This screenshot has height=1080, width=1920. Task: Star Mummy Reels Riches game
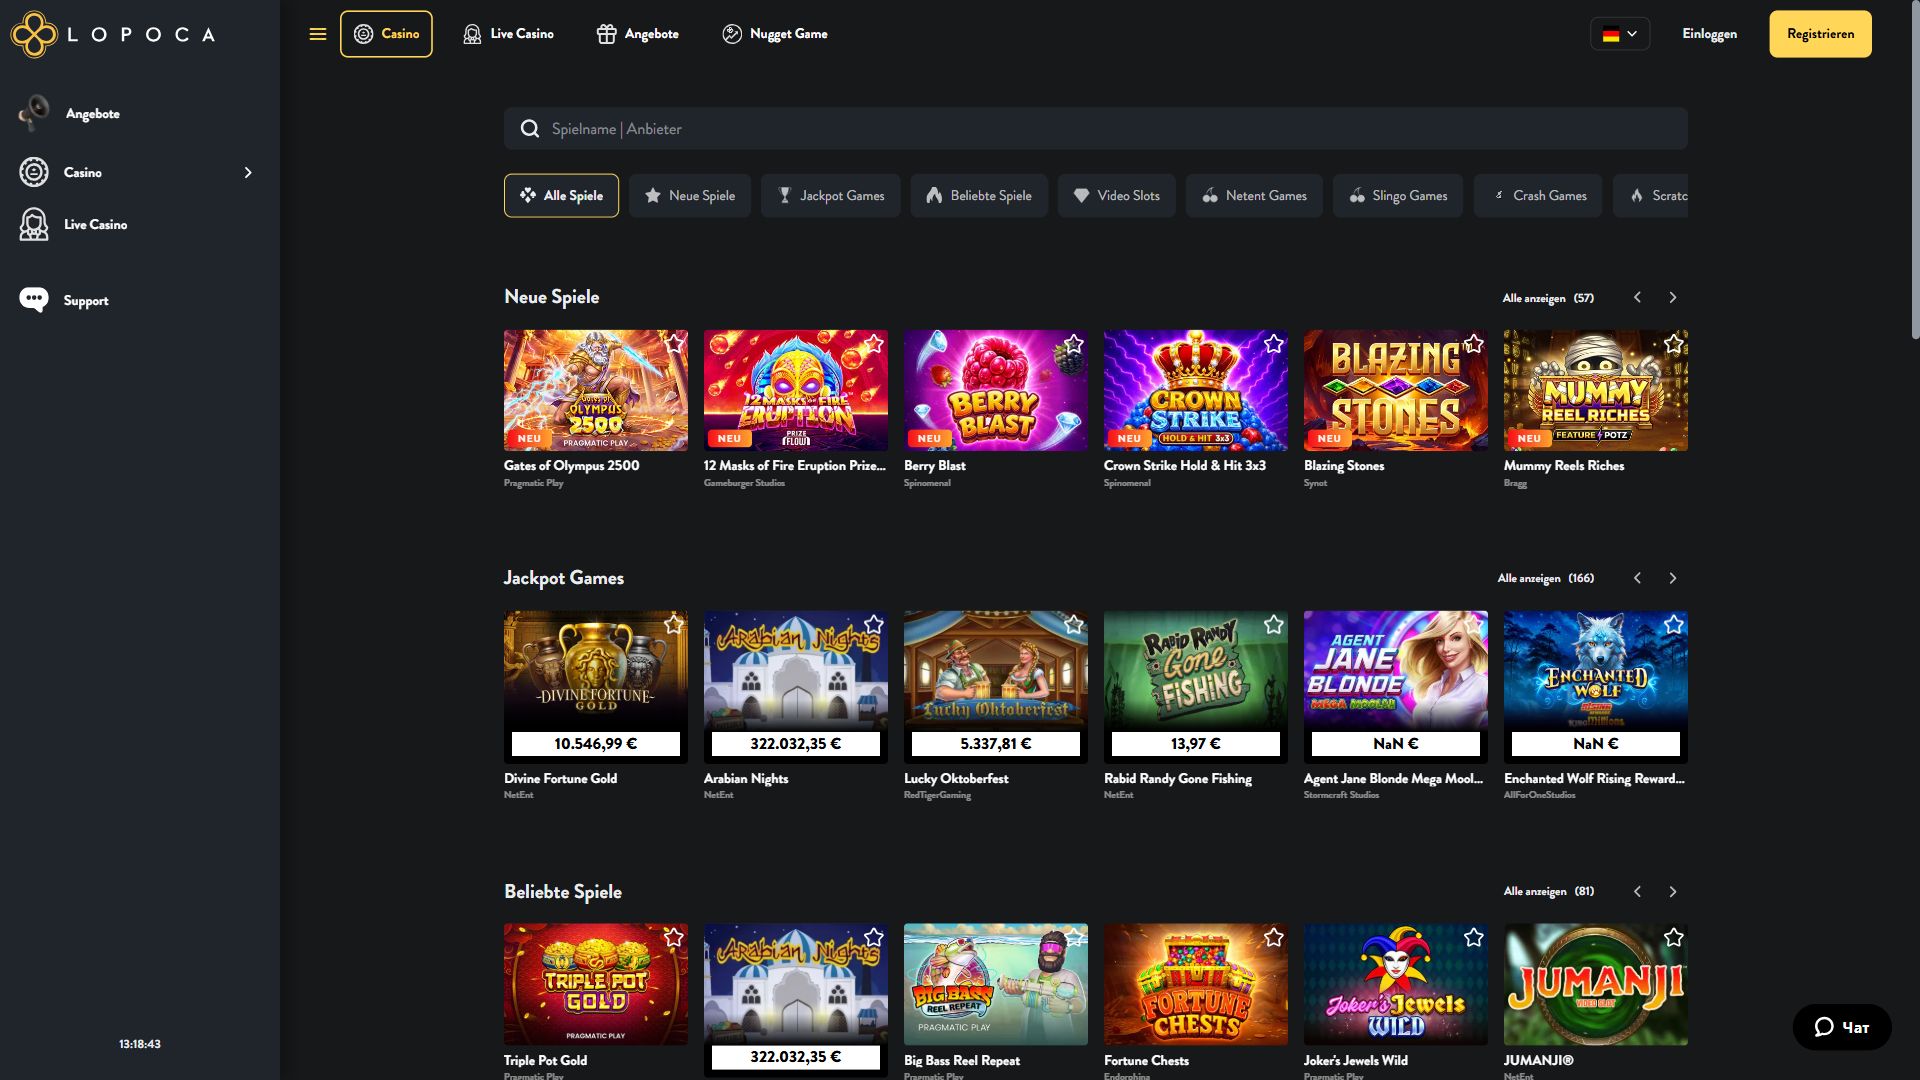tap(1674, 344)
